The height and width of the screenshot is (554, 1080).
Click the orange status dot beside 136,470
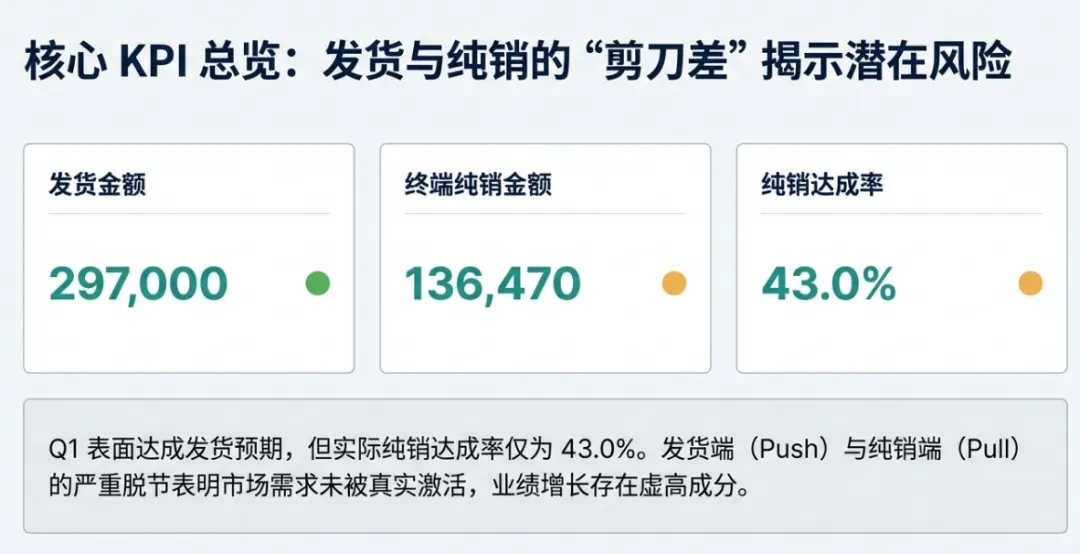(674, 284)
